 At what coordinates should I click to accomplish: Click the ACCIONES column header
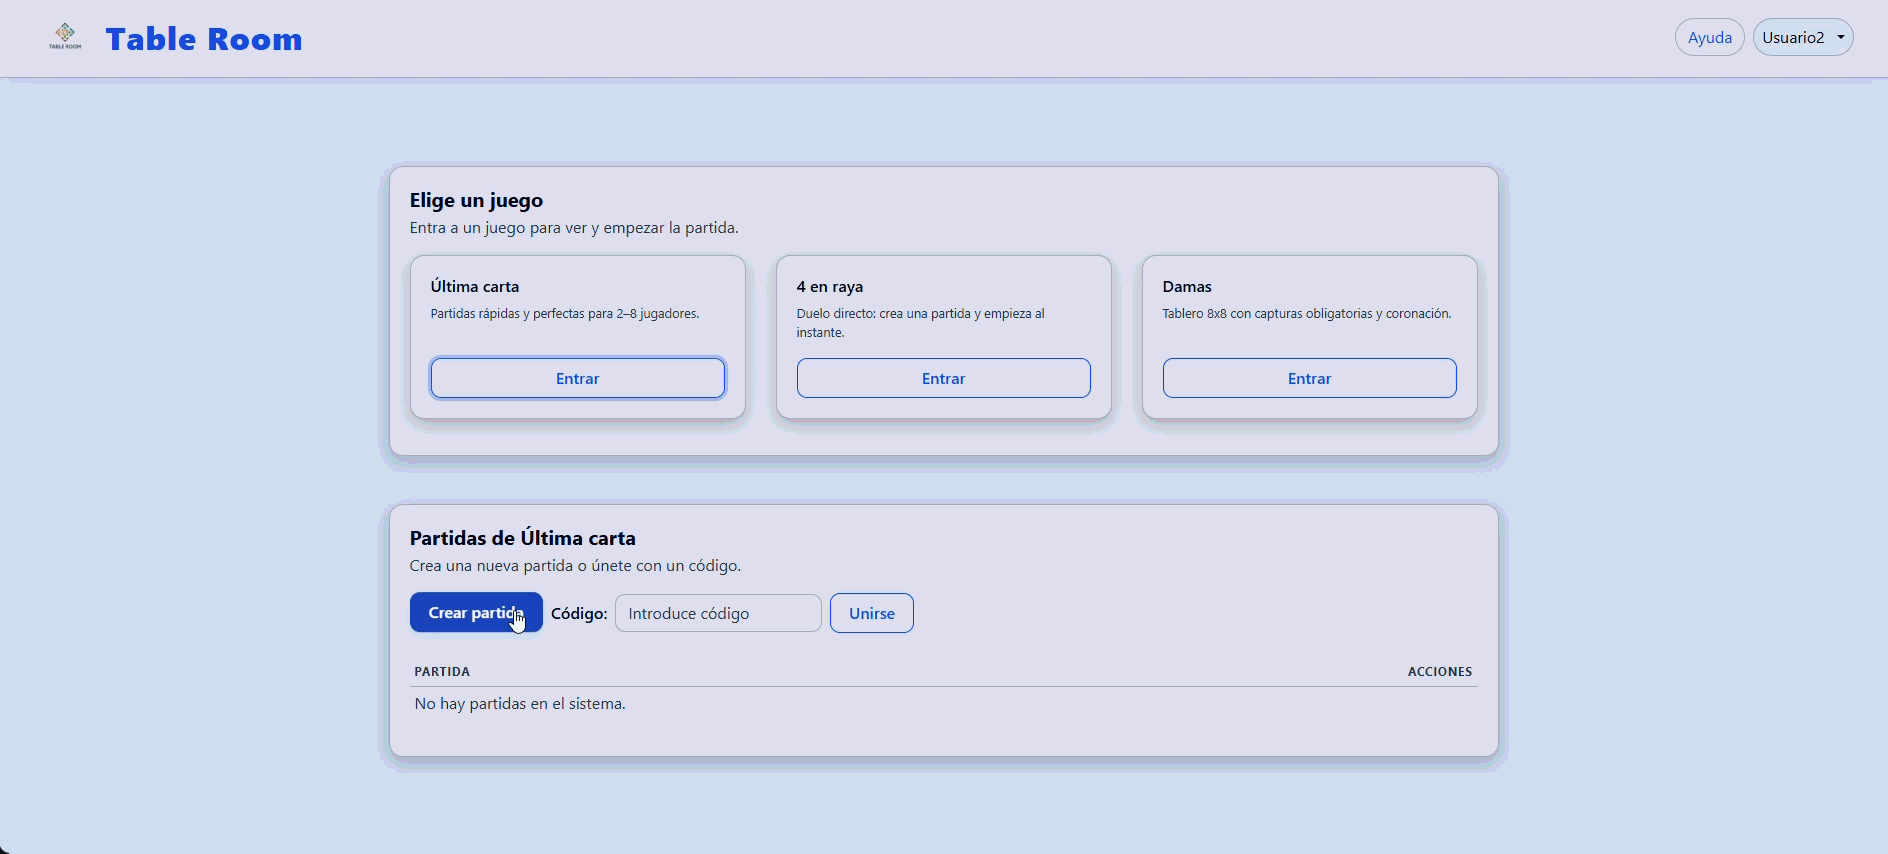[1439, 672]
